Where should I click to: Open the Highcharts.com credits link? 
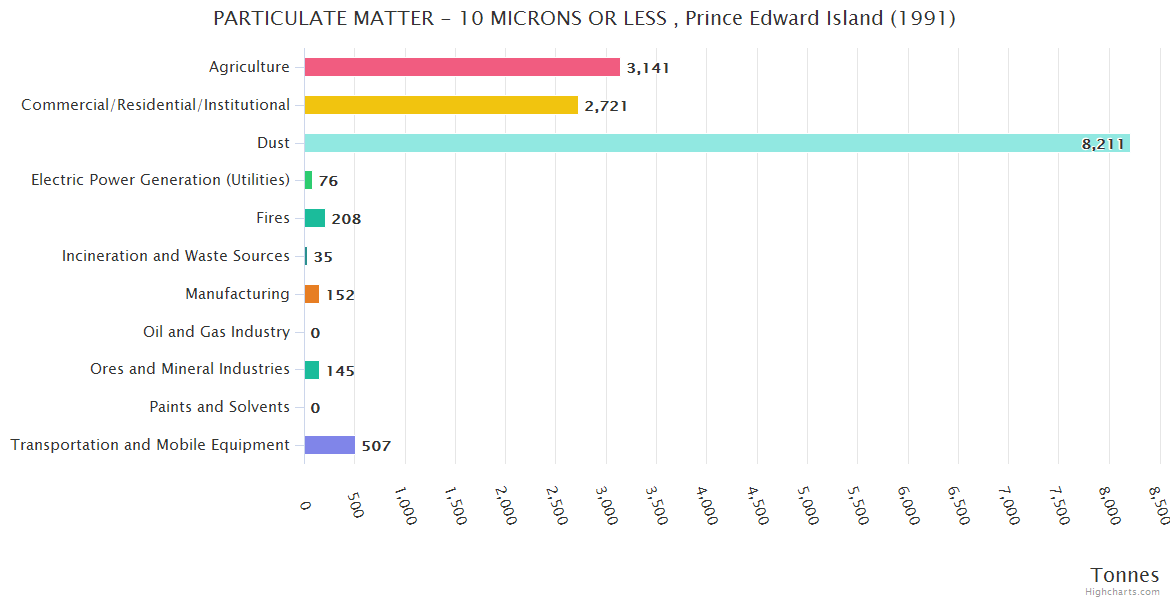1124,592
